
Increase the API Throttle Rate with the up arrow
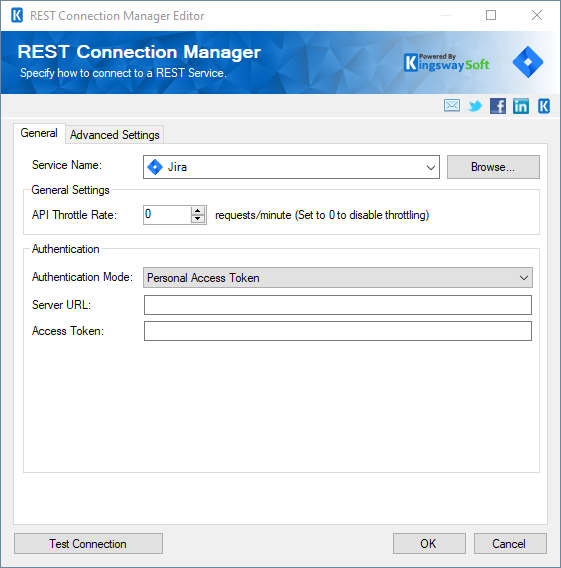pyautogui.click(x=198, y=211)
